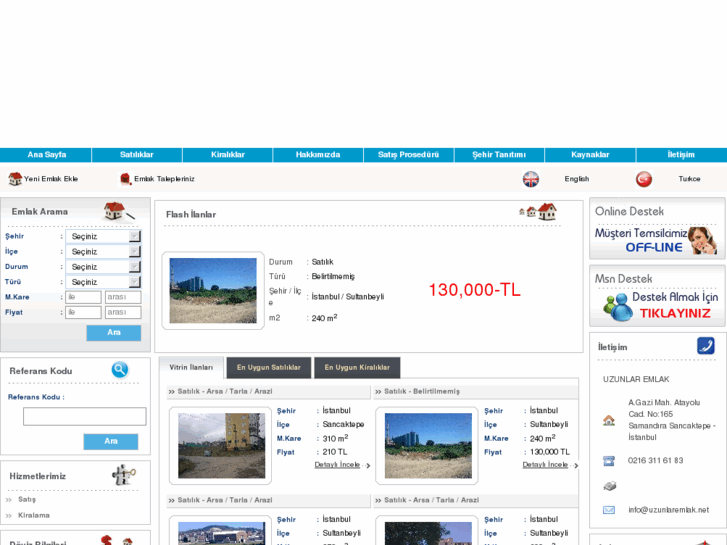Click the house icon beside Yeni Emlak Ekle
727x545 pixels.
click(15, 179)
